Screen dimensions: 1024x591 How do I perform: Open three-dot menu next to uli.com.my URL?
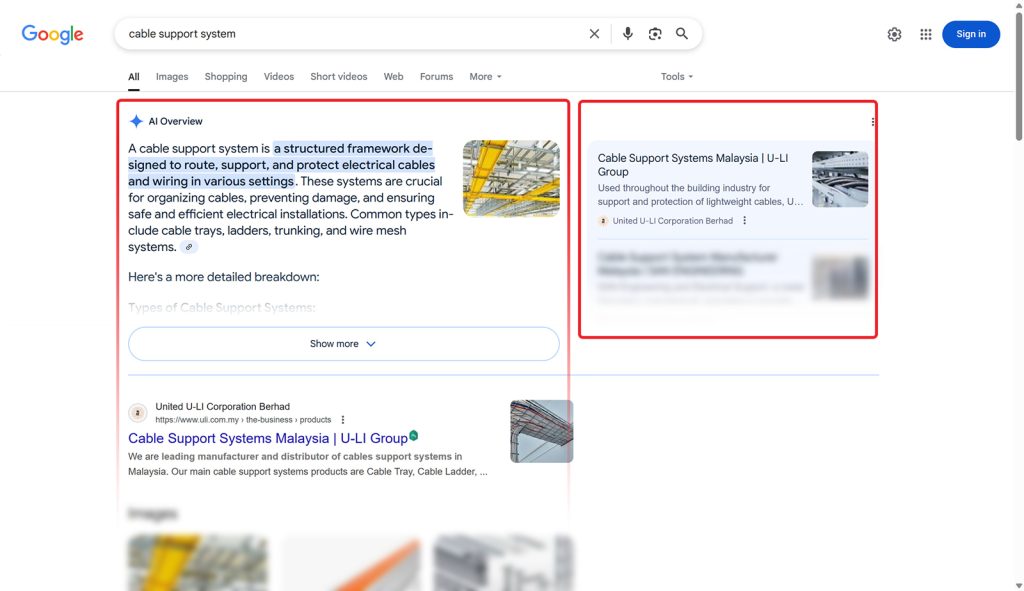[343, 420]
